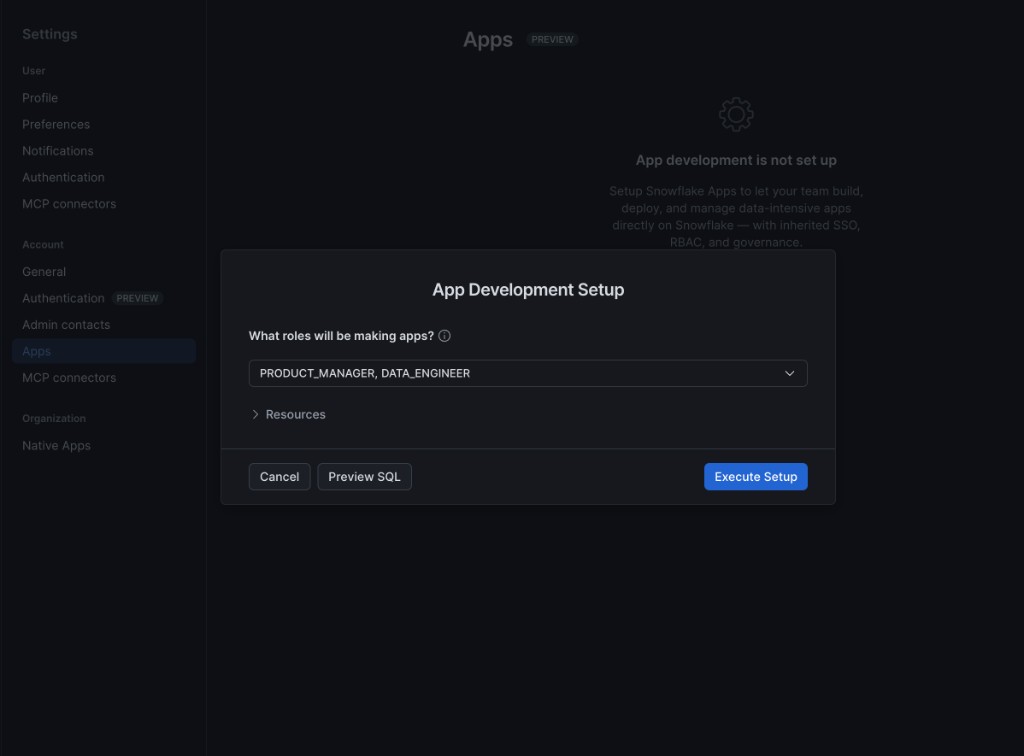
Task: Click the App Development Setup heading
Action: (528, 289)
